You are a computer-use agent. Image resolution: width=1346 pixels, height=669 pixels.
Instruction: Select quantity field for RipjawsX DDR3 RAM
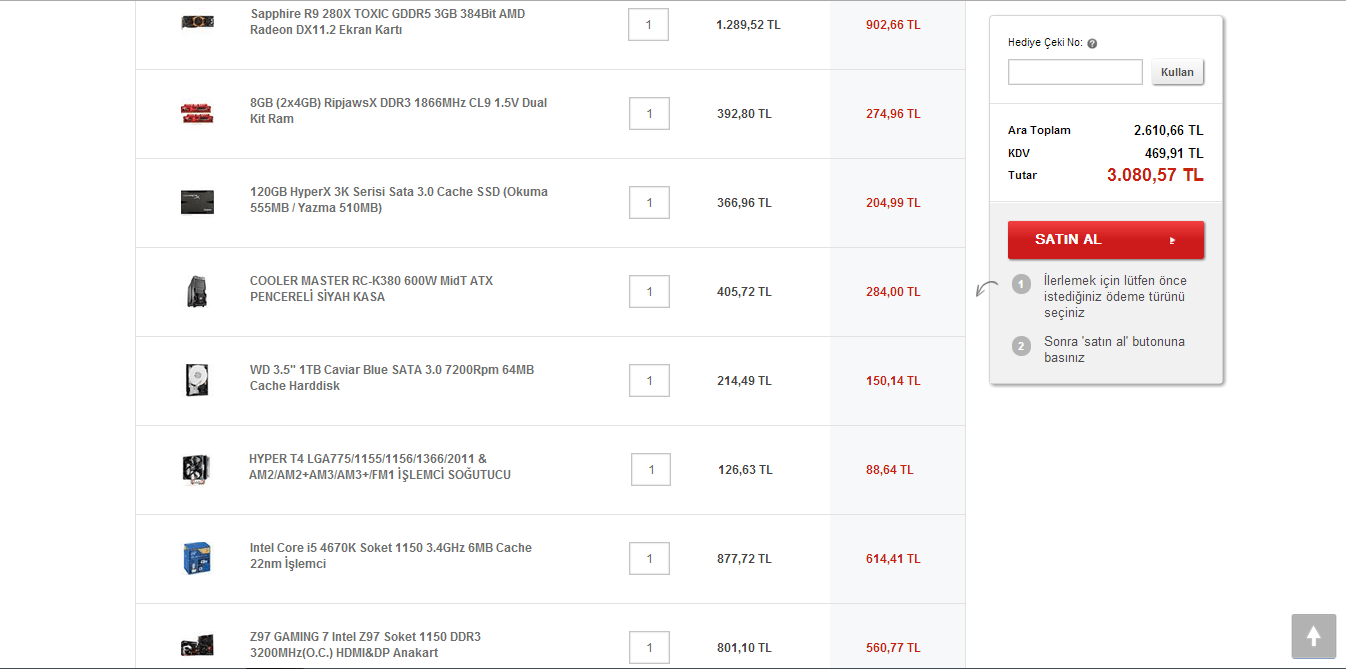(x=649, y=113)
